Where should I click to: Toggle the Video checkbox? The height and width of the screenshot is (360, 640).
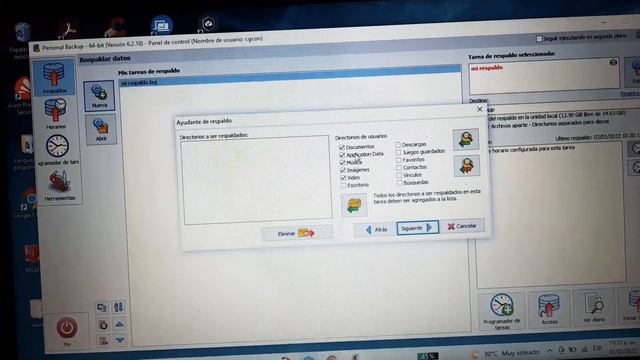(x=343, y=178)
